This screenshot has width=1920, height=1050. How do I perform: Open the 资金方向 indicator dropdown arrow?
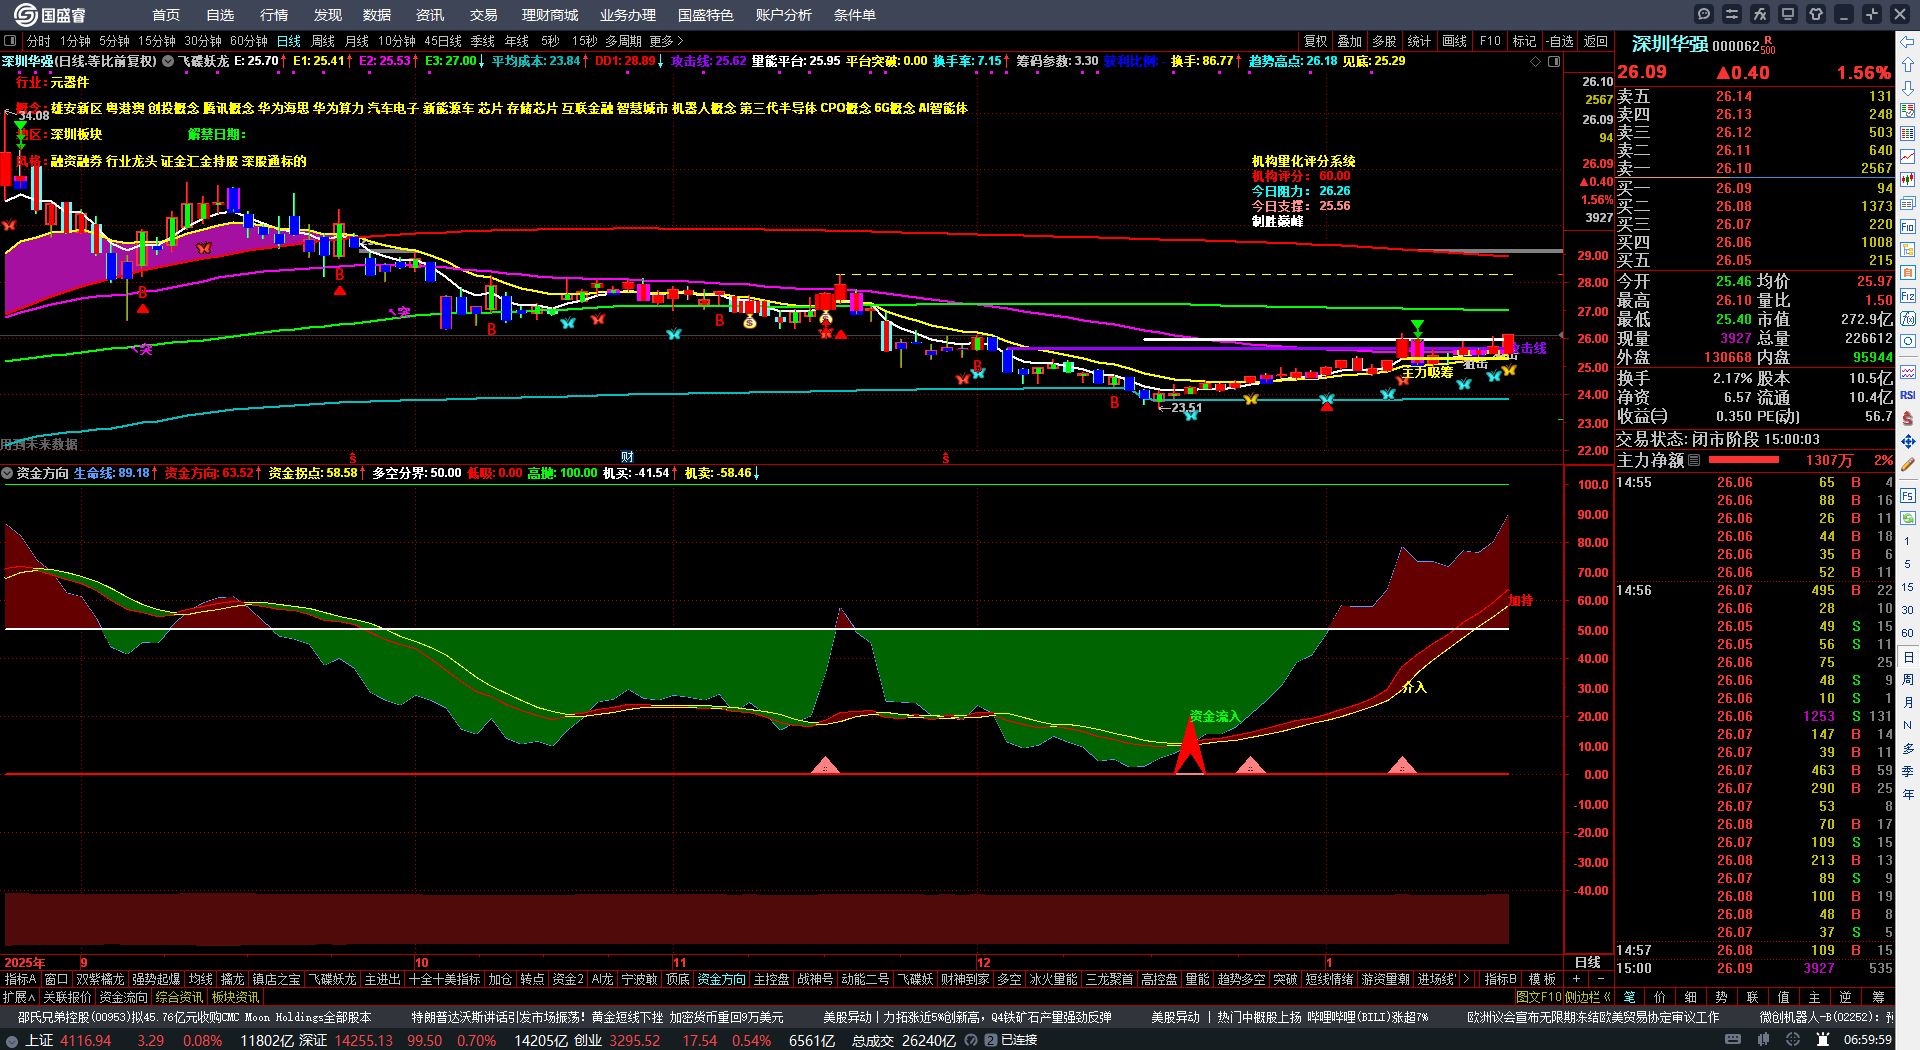coord(7,473)
